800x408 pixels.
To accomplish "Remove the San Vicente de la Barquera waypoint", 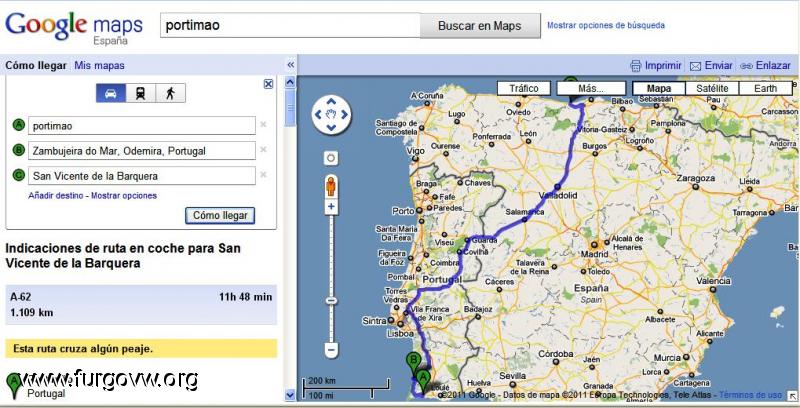I will pos(263,174).
